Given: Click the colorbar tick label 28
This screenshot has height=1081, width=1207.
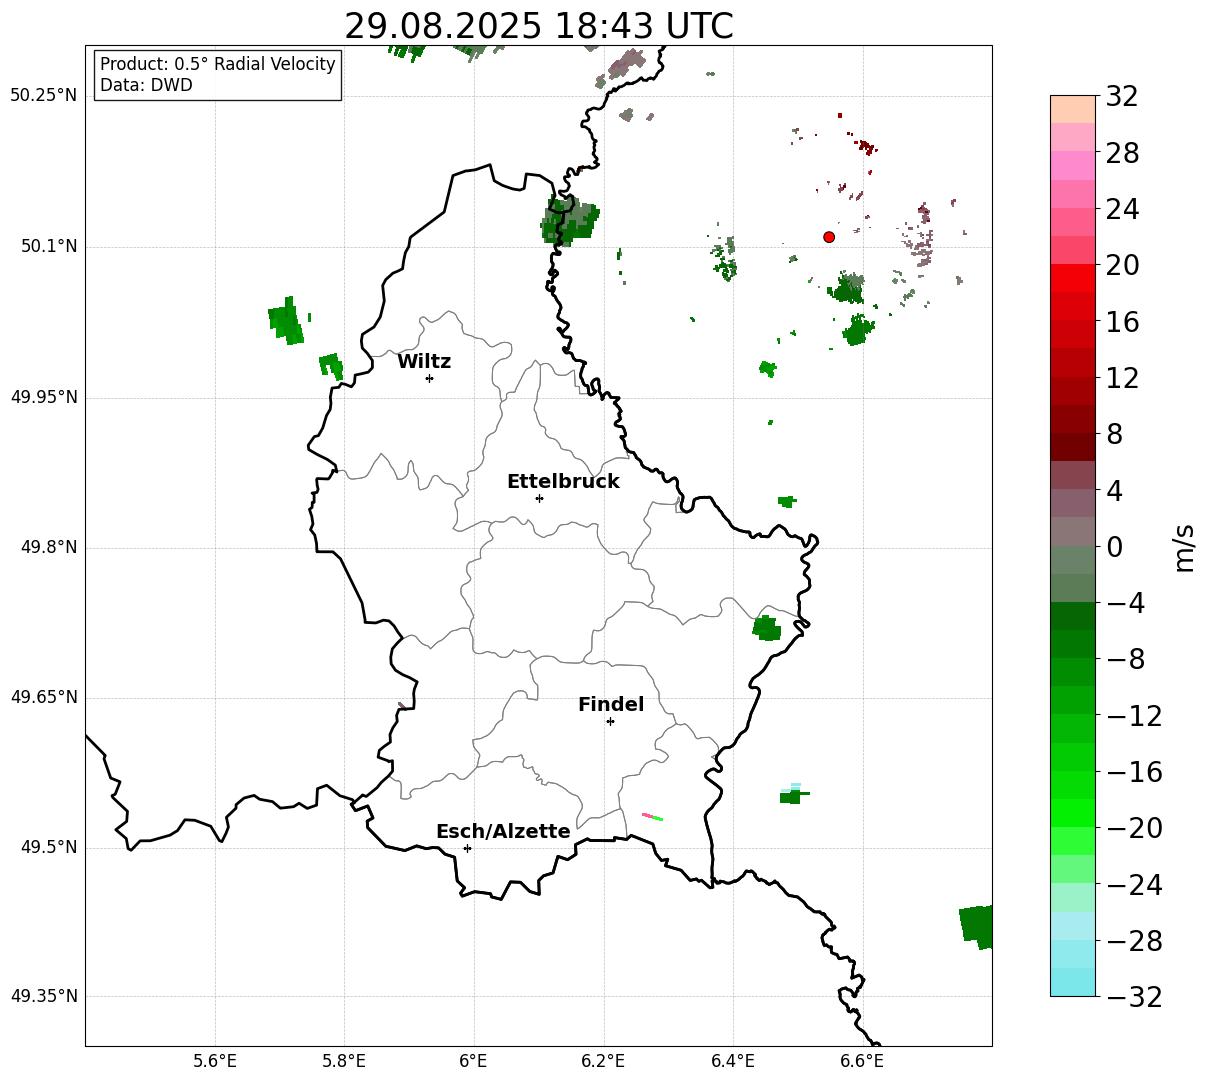Looking at the screenshot, I should click(x=1122, y=154).
